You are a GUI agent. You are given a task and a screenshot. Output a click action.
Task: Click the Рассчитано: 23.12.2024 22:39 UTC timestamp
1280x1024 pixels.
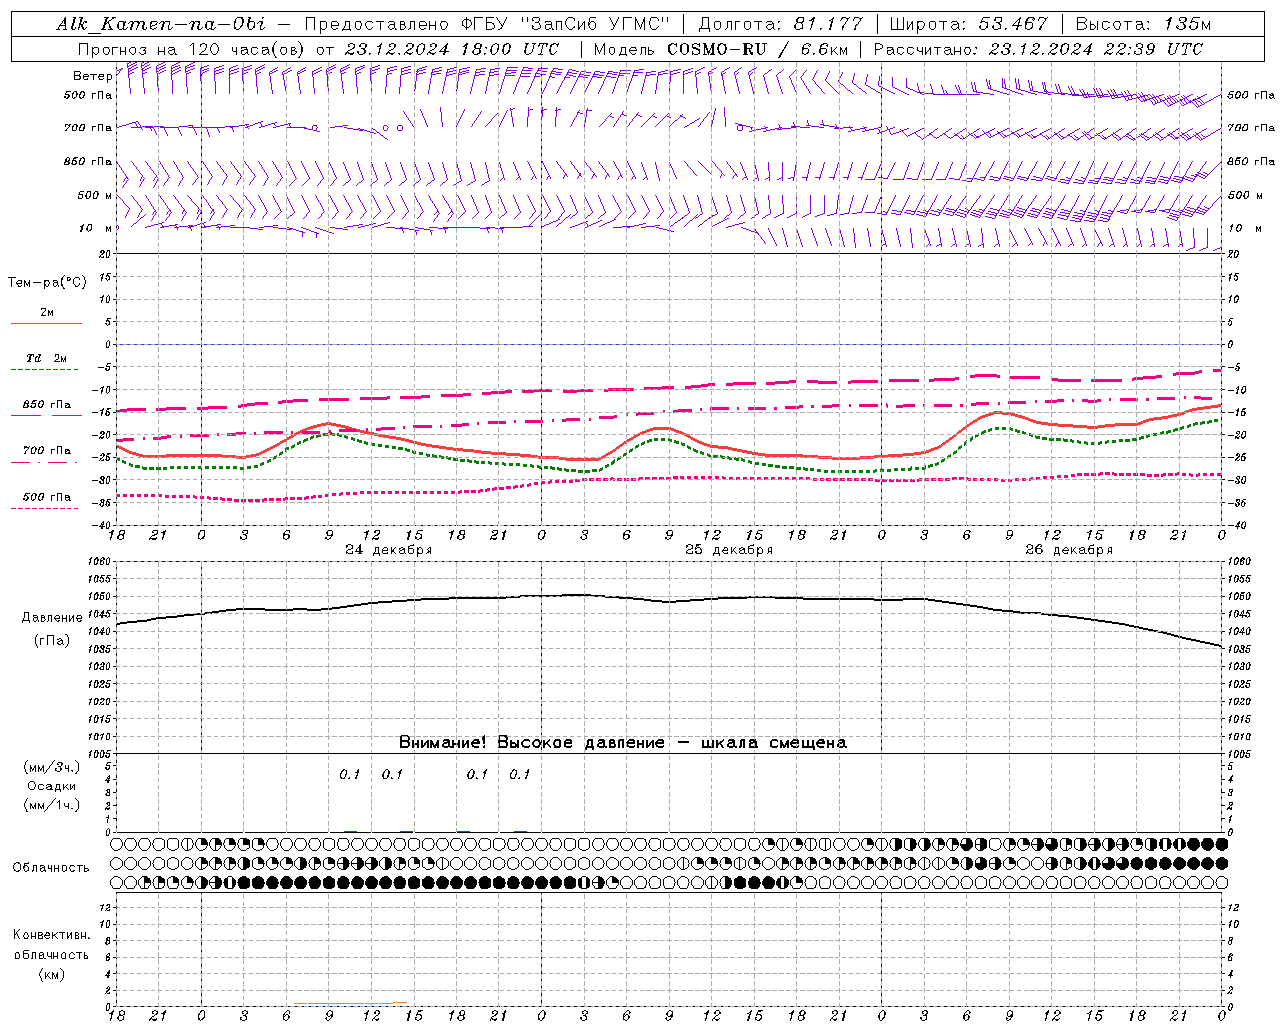(1038, 49)
